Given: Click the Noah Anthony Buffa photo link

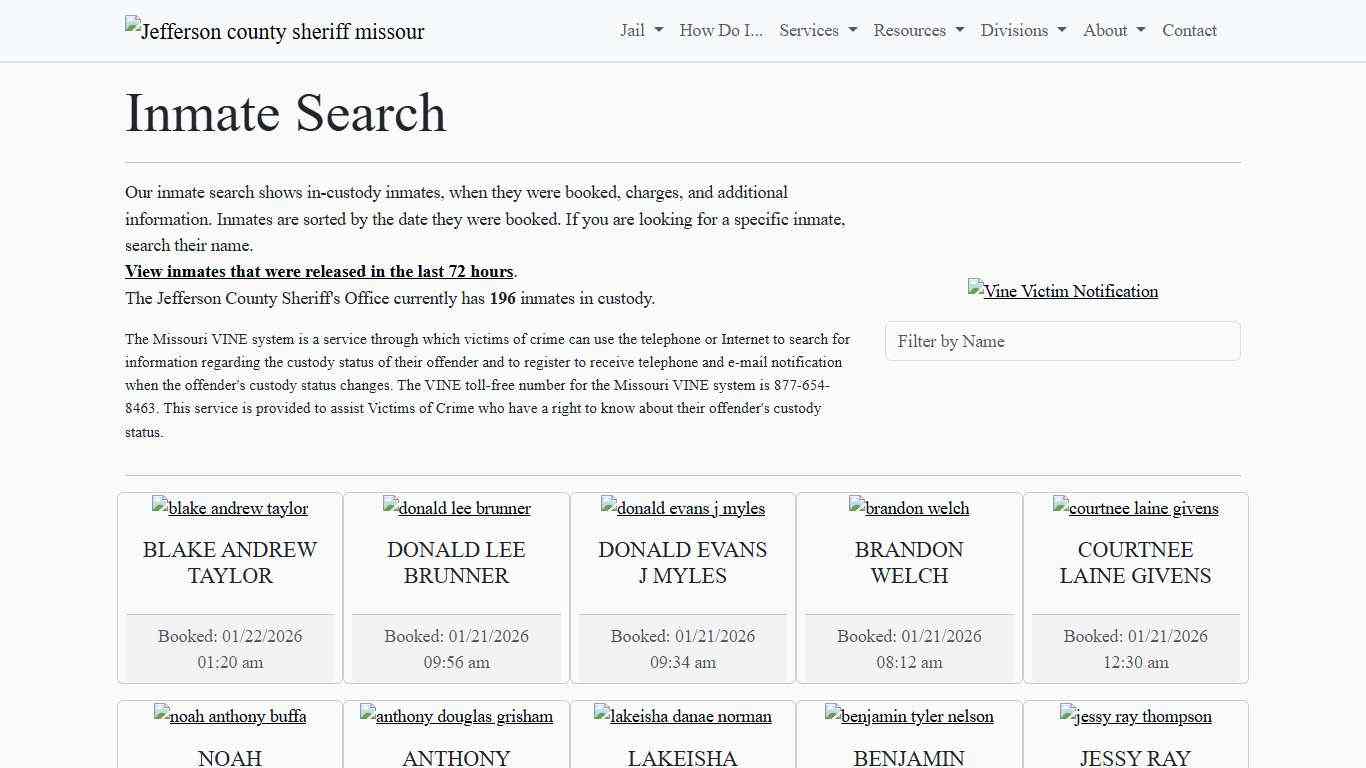Looking at the screenshot, I should pyautogui.click(x=229, y=716).
